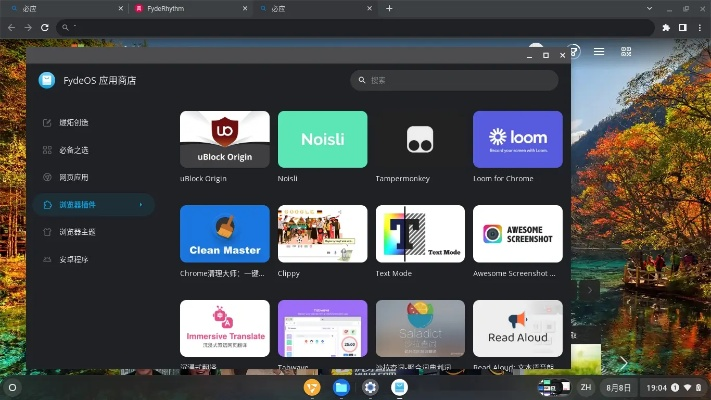
Task: Click the Clippy extension thumbnail
Action: (322, 234)
